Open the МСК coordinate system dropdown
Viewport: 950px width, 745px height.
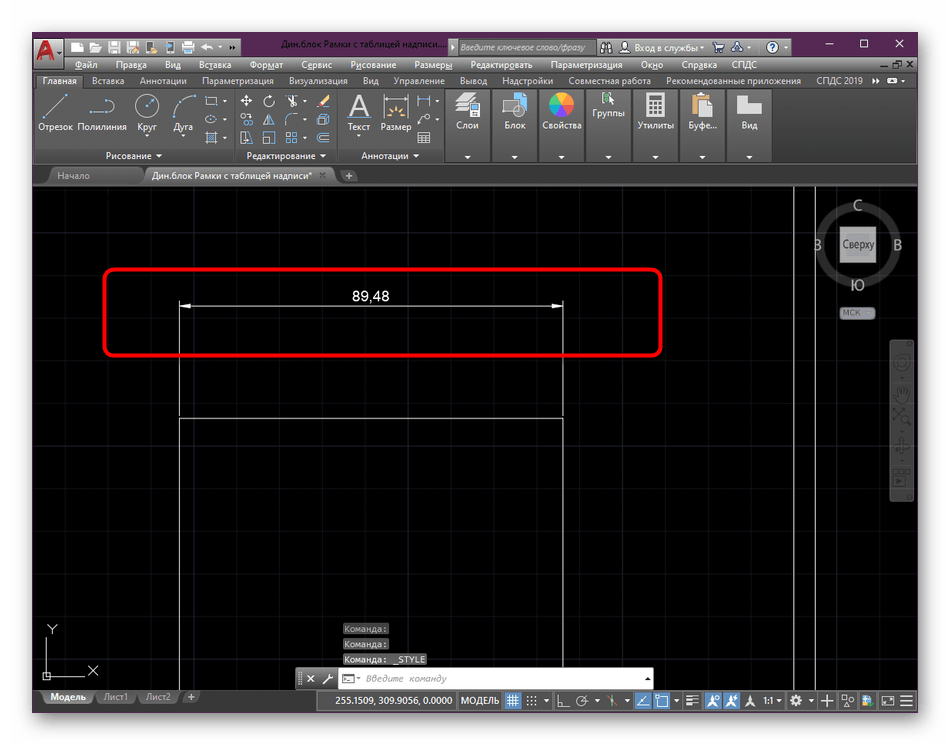[857, 313]
